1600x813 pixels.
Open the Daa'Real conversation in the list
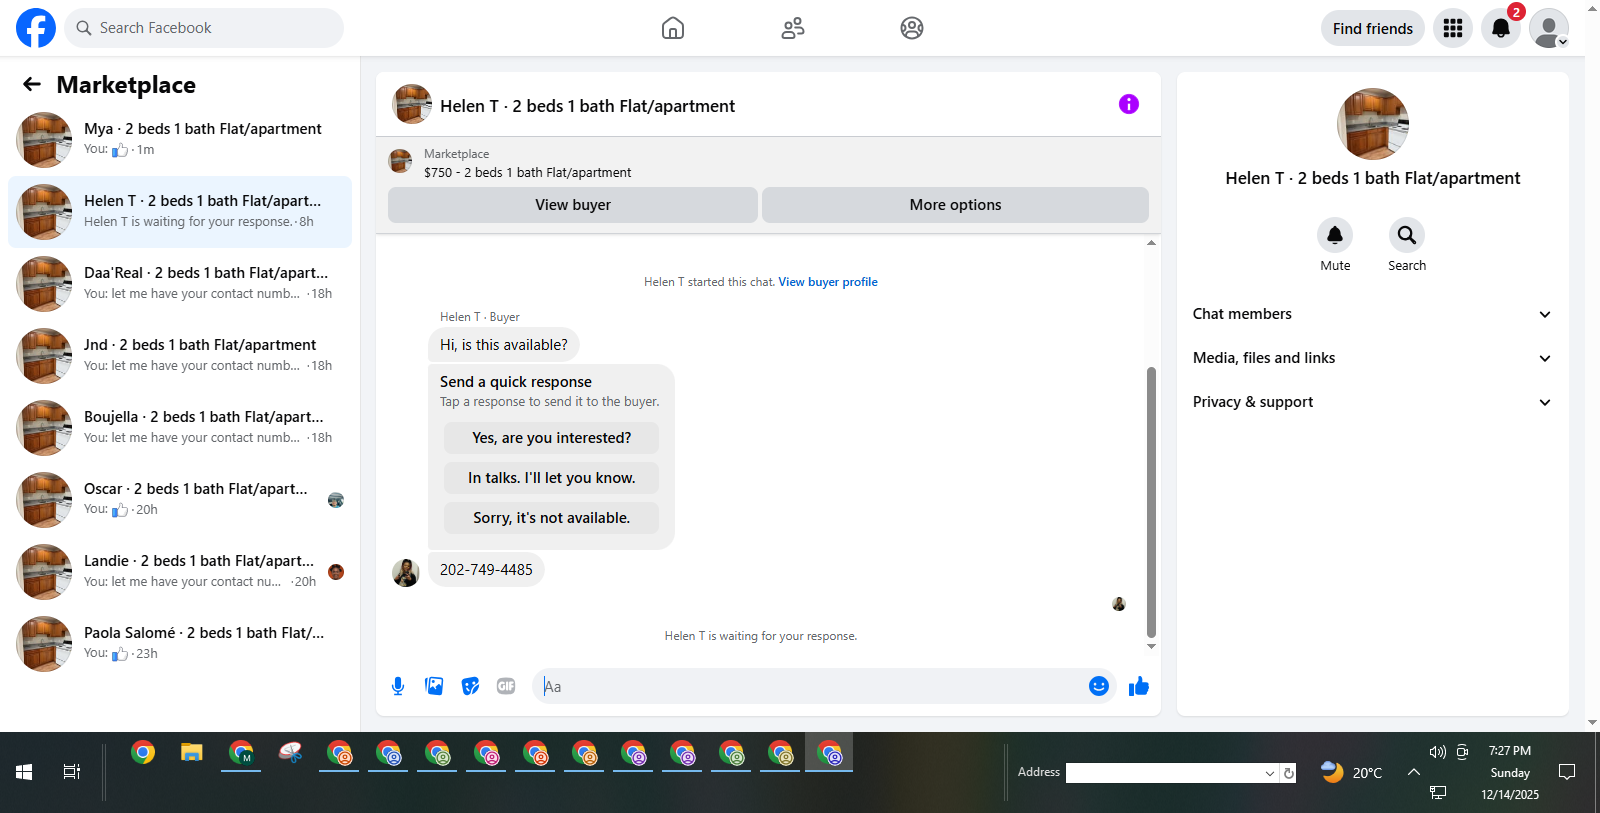(x=180, y=284)
